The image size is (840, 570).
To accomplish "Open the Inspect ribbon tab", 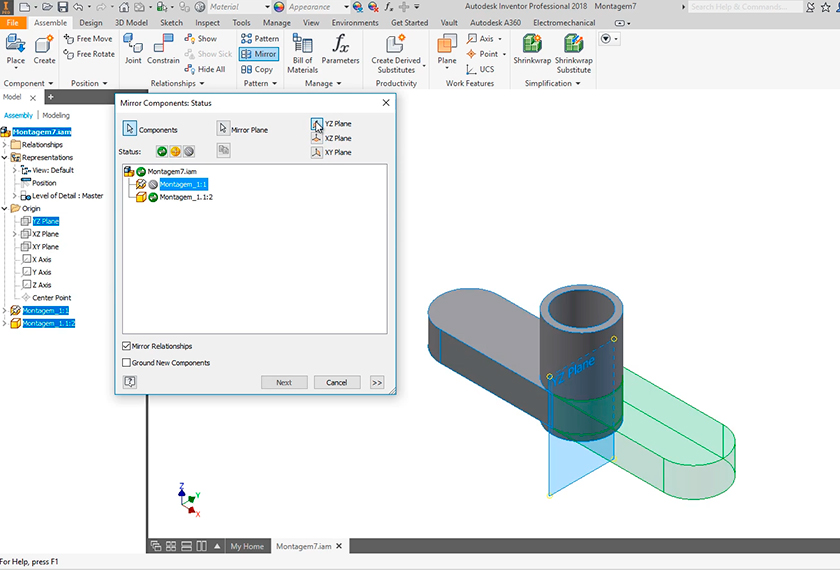I will tap(207, 22).
